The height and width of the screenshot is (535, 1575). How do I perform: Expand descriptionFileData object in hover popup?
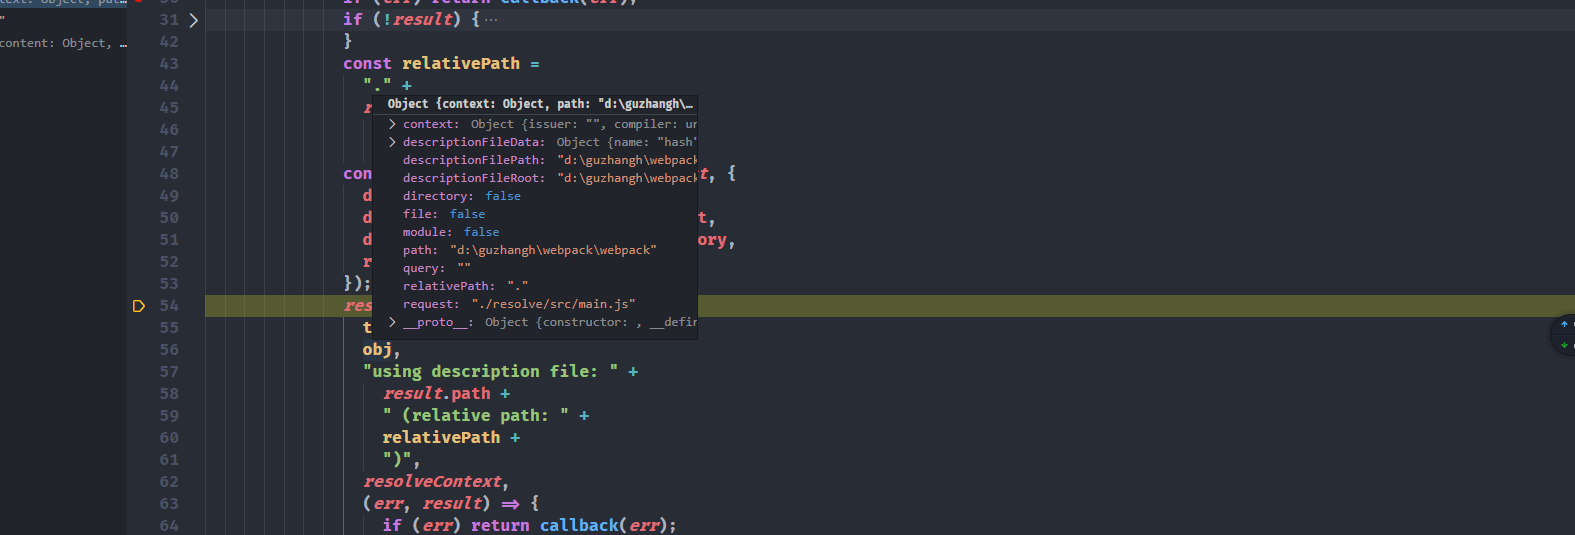[x=393, y=142]
